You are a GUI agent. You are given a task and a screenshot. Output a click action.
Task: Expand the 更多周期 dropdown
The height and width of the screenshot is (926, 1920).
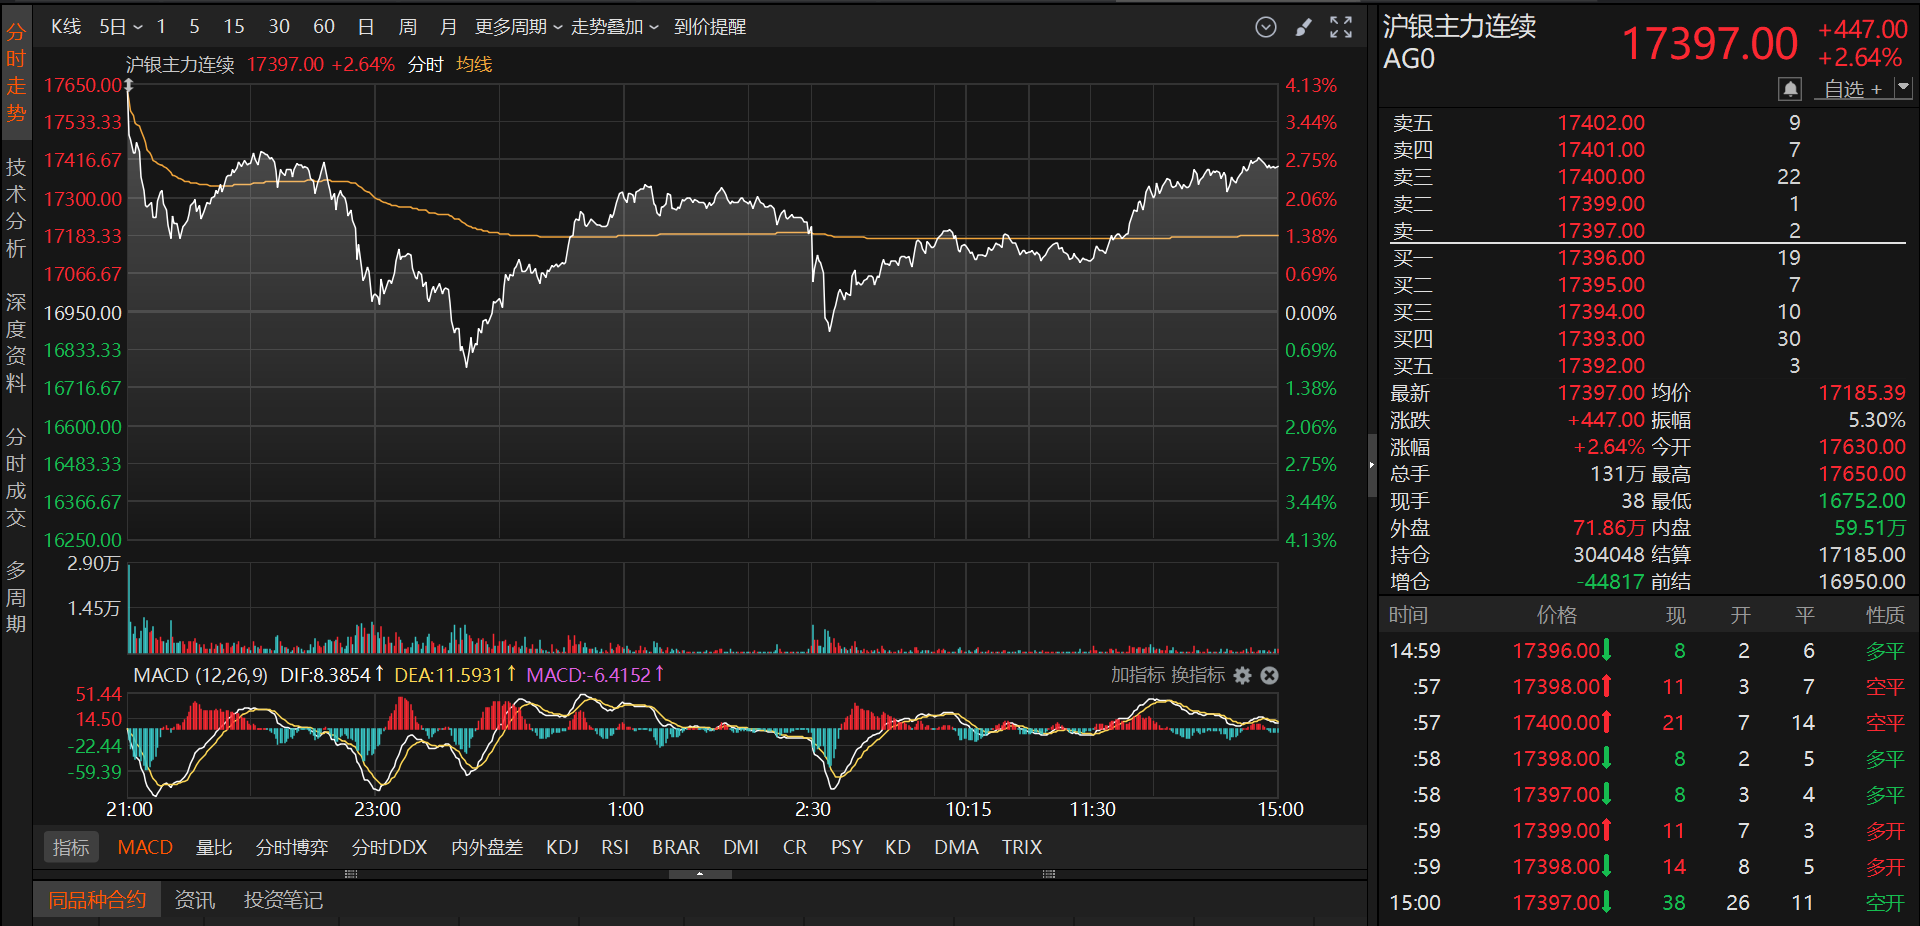pos(517,27)
